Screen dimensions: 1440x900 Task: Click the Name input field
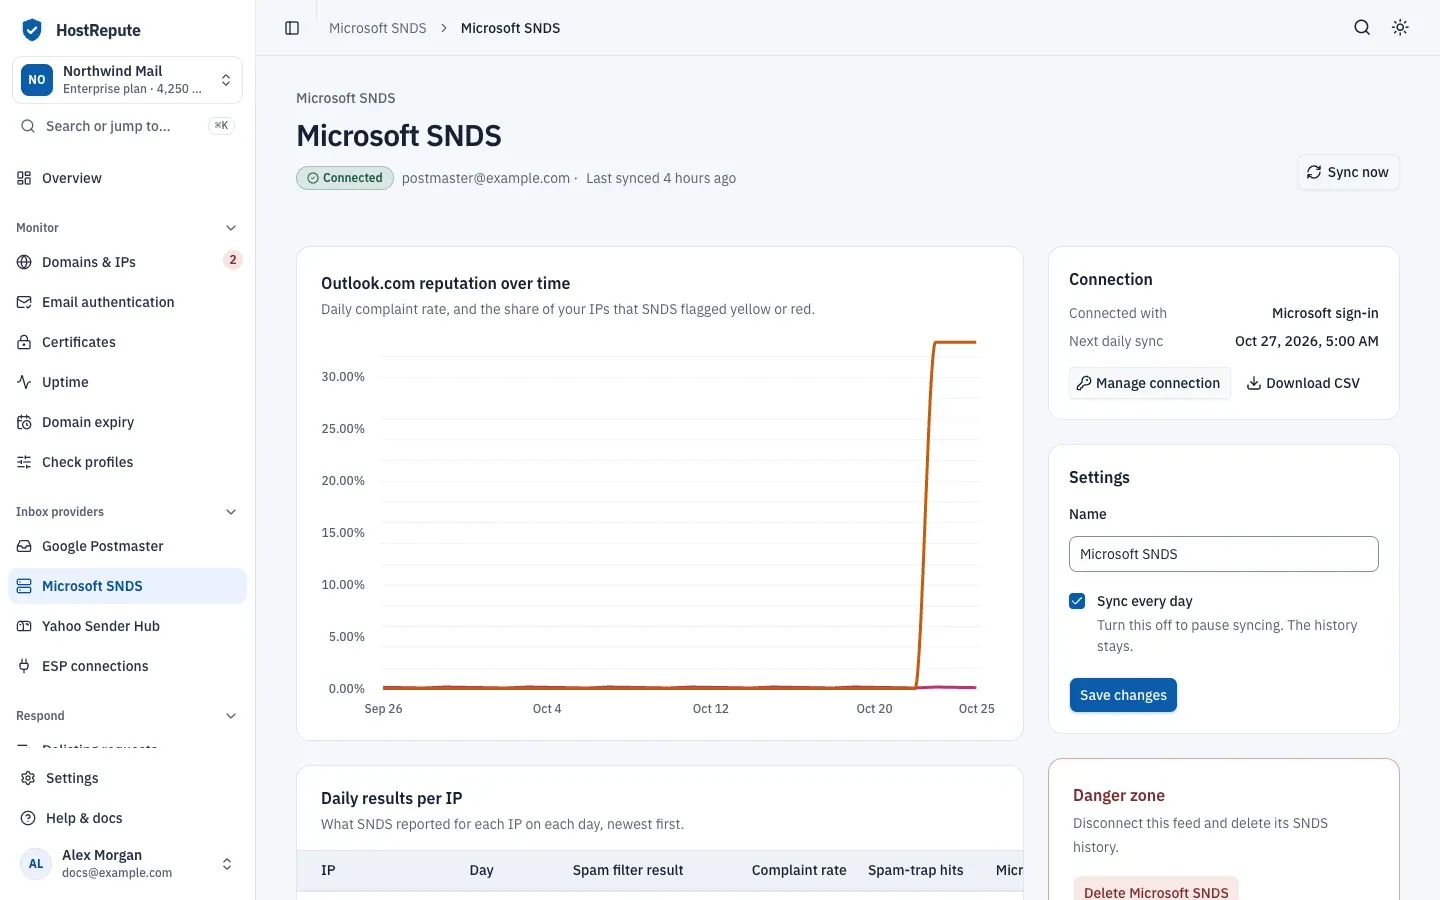1224,554
